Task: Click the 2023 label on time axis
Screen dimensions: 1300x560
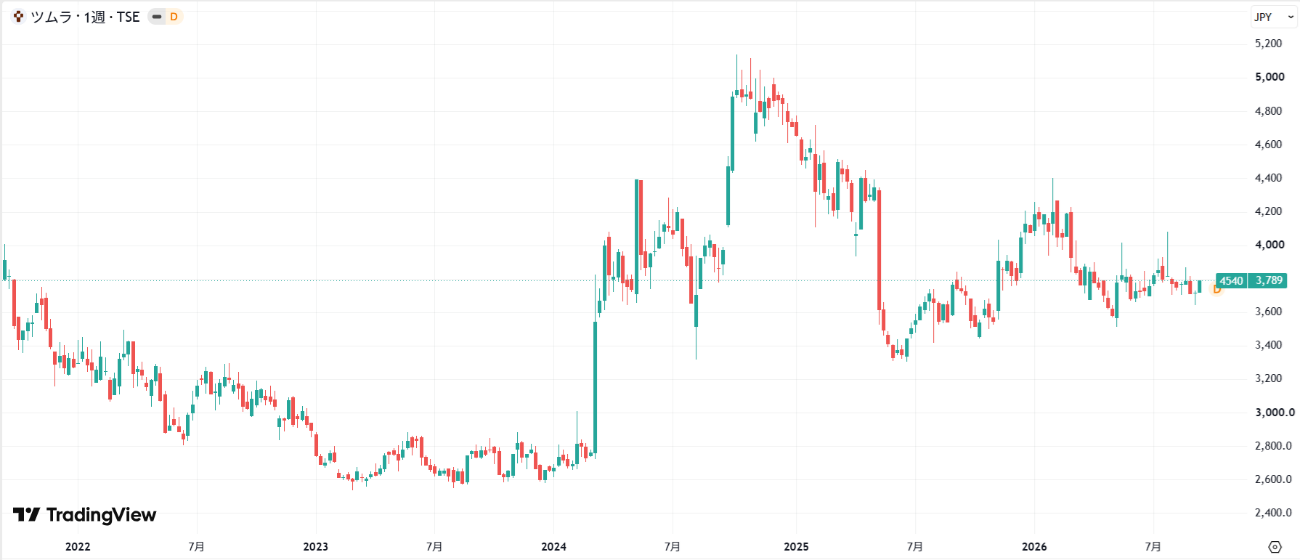Action: pos(315,547)
